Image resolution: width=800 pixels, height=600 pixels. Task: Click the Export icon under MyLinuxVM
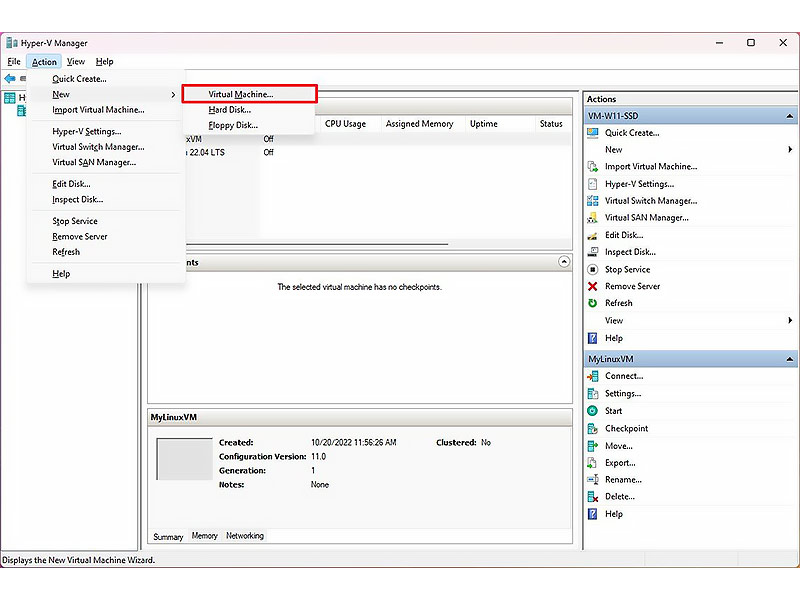pos(592,463)
